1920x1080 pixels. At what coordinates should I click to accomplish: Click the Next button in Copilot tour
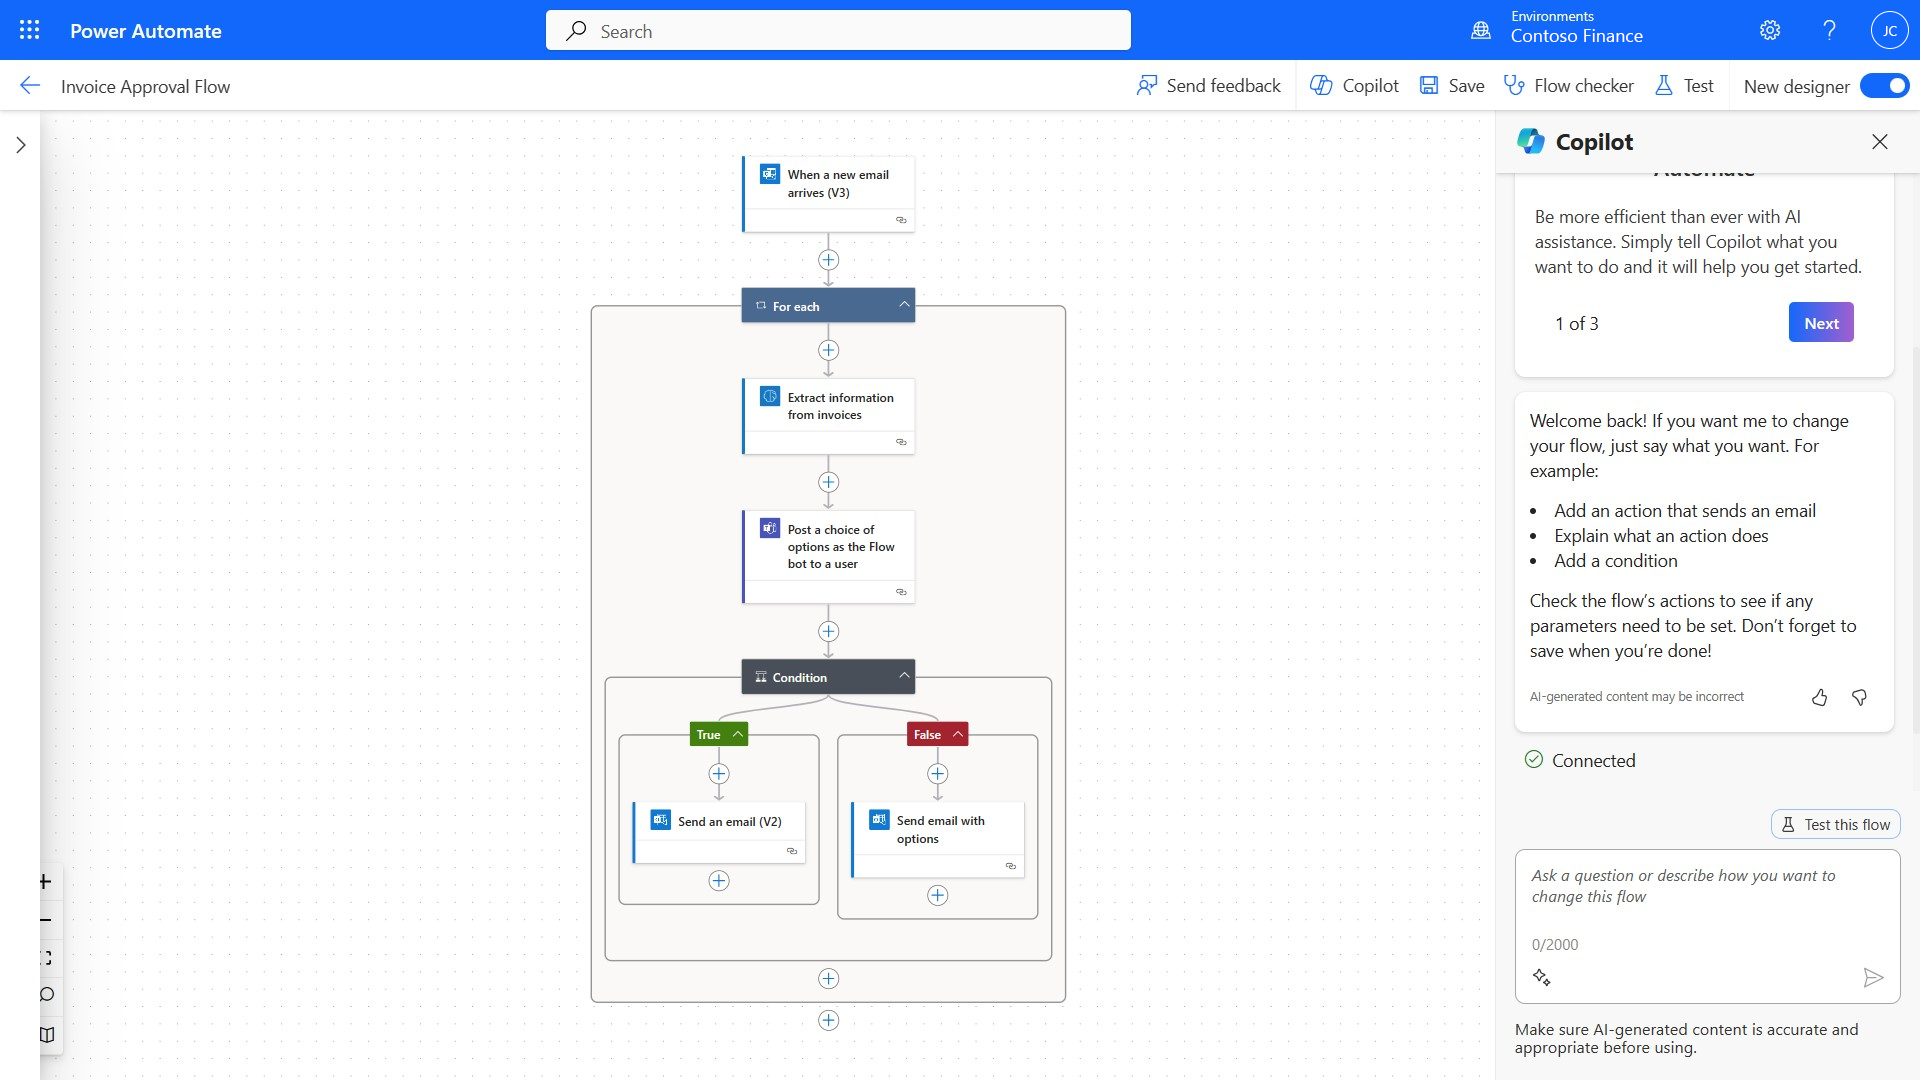coord(1820,322)
